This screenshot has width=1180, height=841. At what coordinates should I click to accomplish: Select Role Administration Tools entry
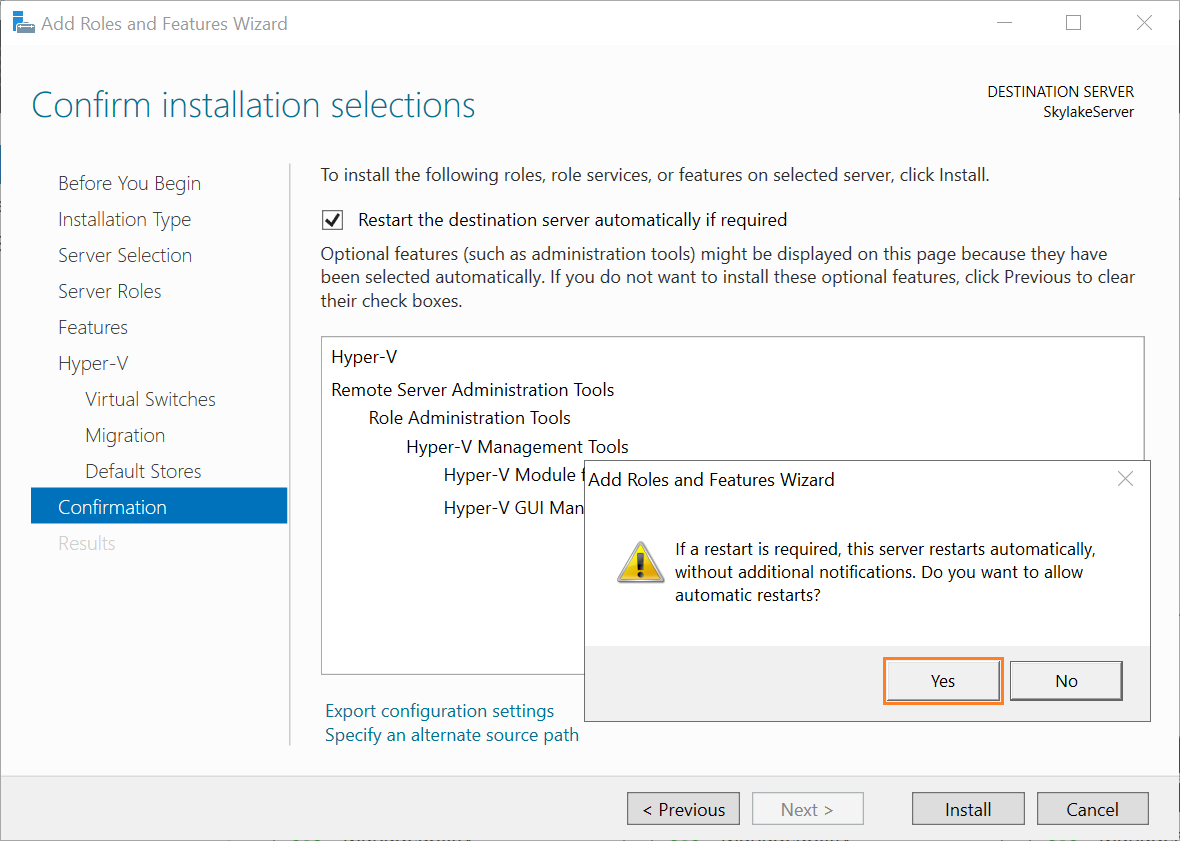(x=470, y=417)
